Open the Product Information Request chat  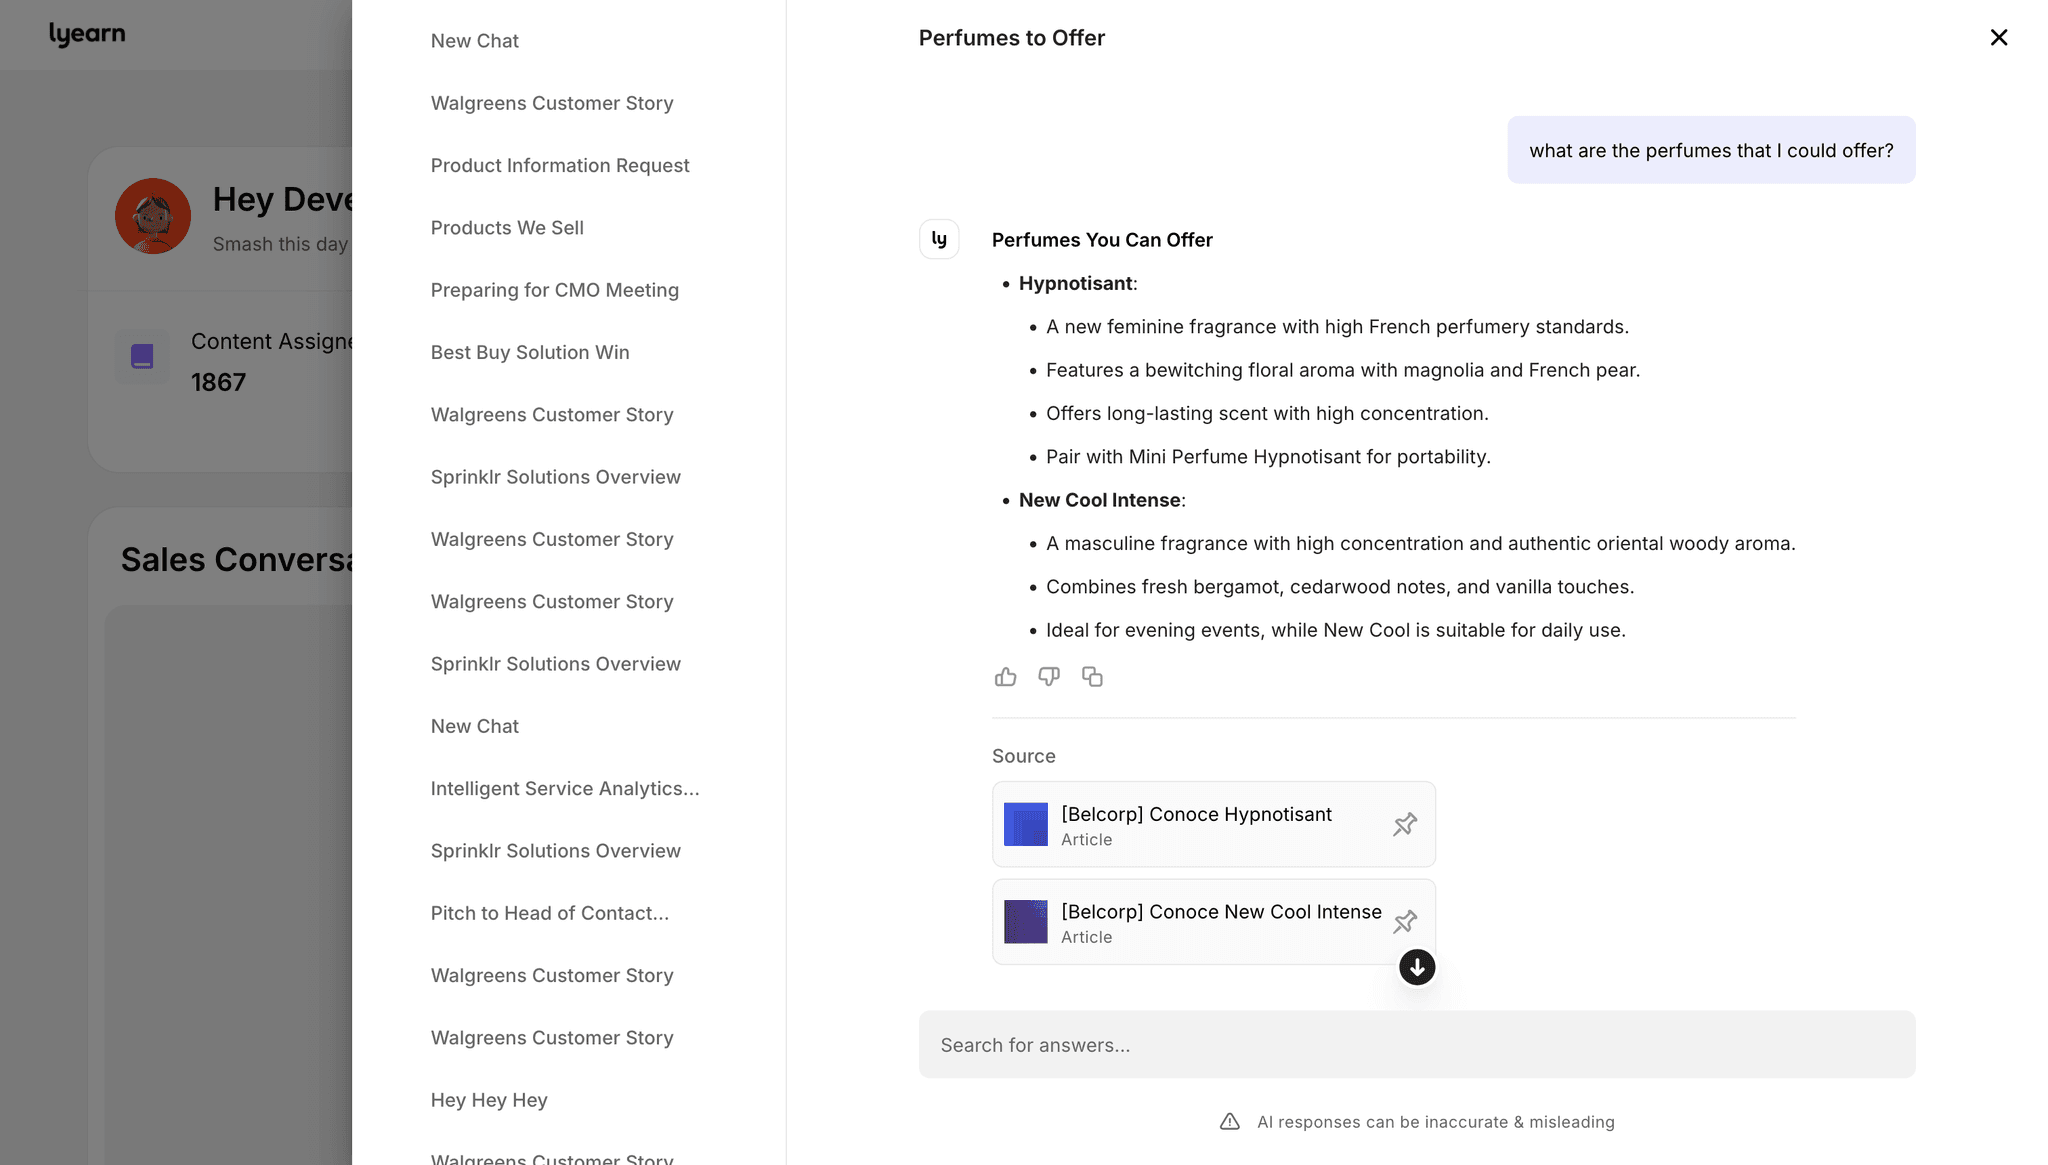click(x=560, y=165)
